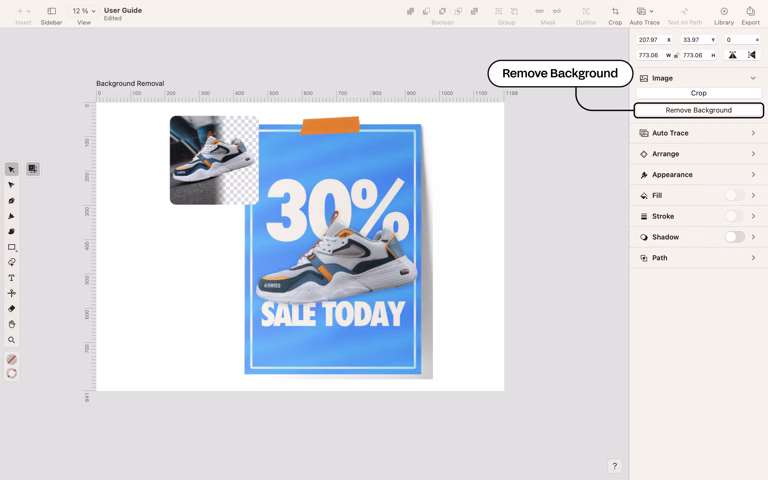The width and height of the screenshot is (768, 480).
Task: Open the Insert plus menu
Action: [x=23, y=11]
